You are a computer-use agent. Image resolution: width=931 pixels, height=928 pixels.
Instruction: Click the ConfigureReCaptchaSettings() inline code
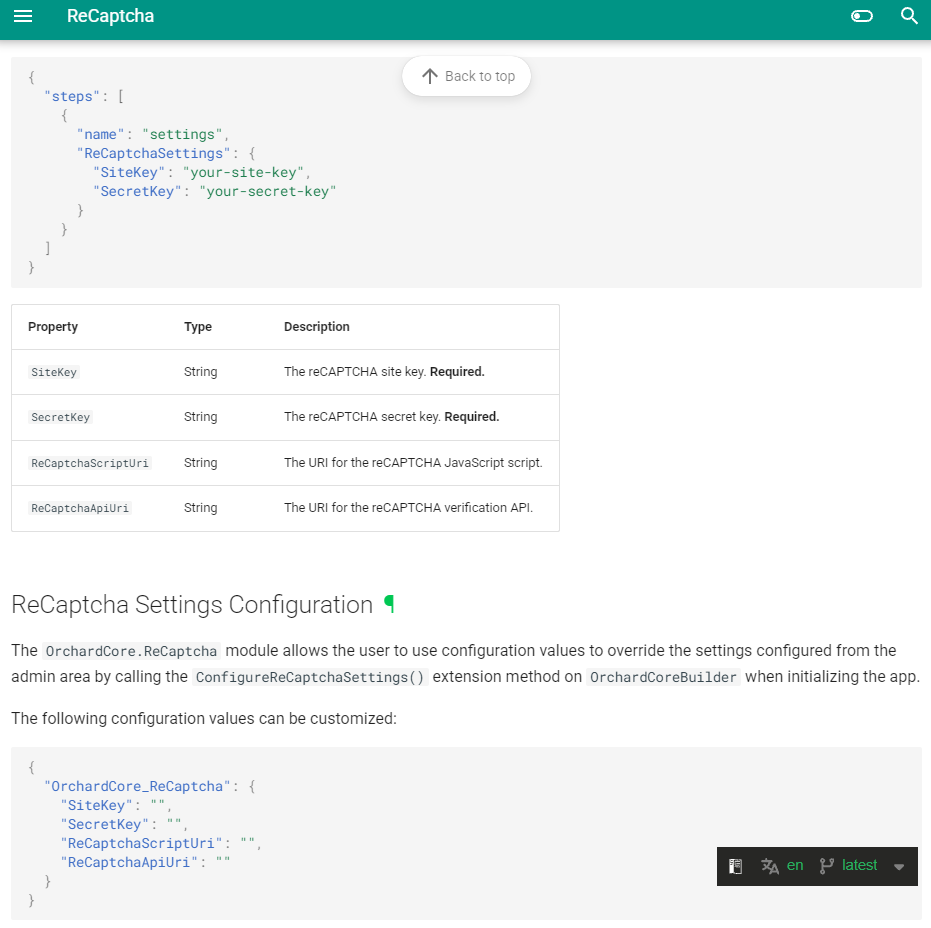310,677
